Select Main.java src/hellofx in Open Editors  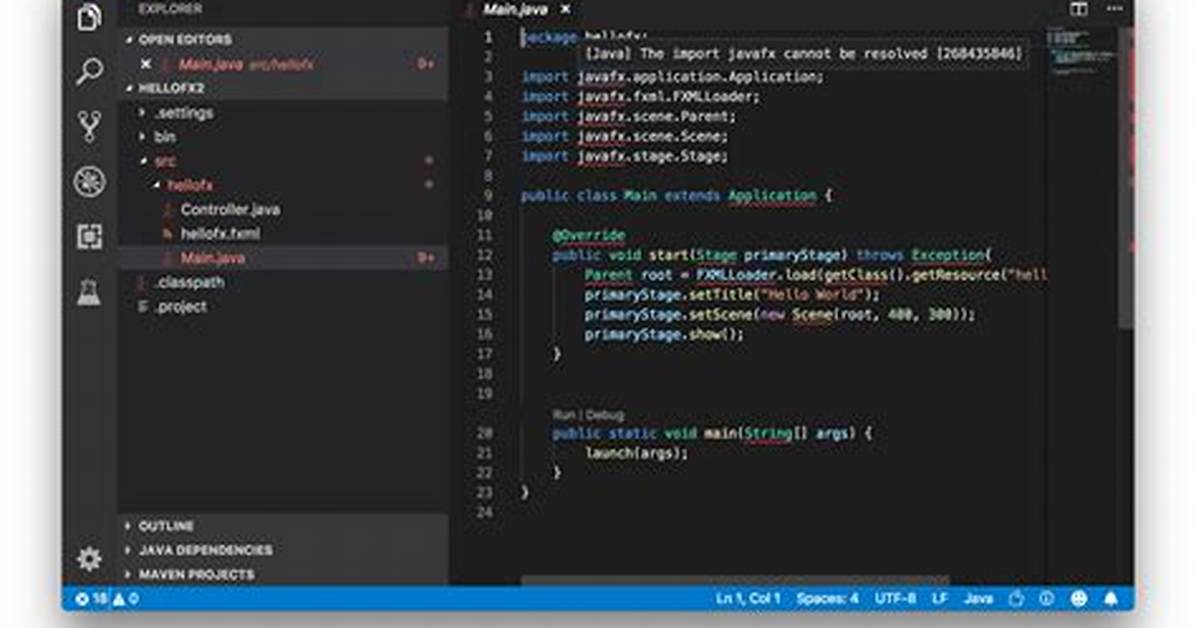tap(283, 64)
